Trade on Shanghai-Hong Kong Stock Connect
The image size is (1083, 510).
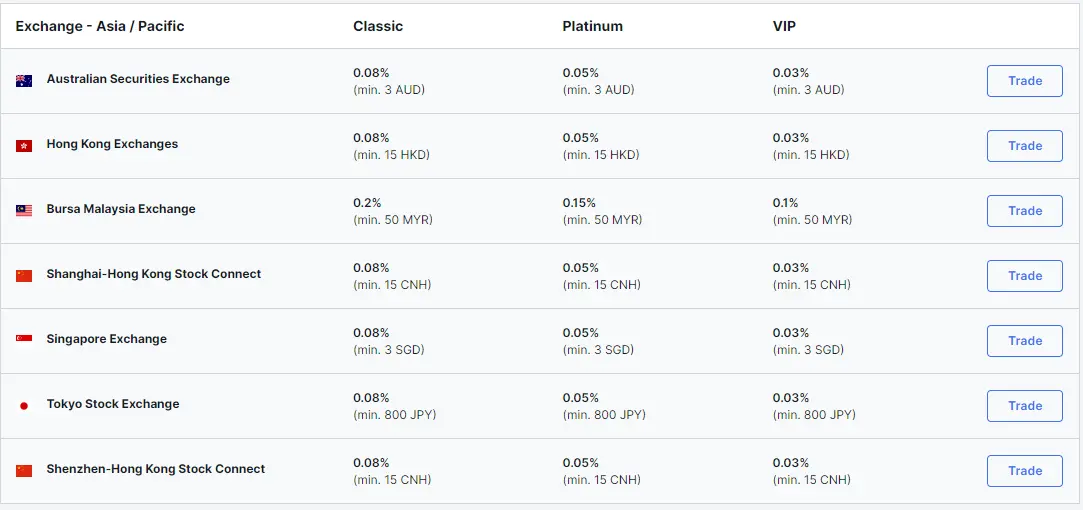1024,276
